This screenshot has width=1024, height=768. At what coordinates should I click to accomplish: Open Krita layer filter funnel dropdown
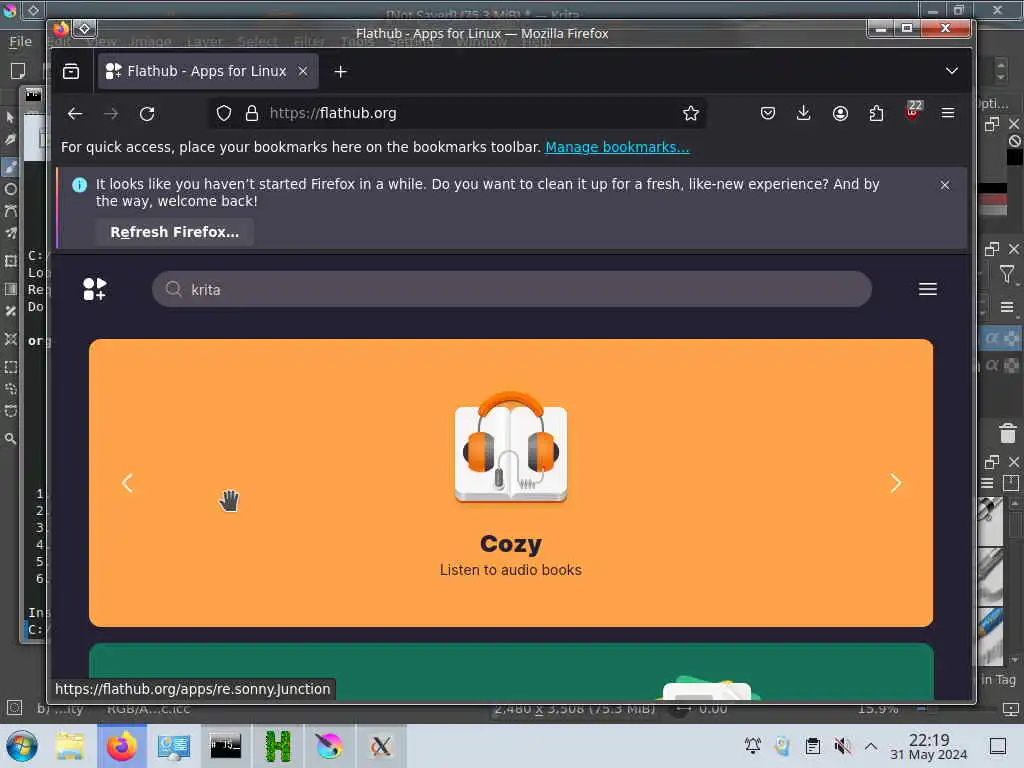tap(1007, 275)
